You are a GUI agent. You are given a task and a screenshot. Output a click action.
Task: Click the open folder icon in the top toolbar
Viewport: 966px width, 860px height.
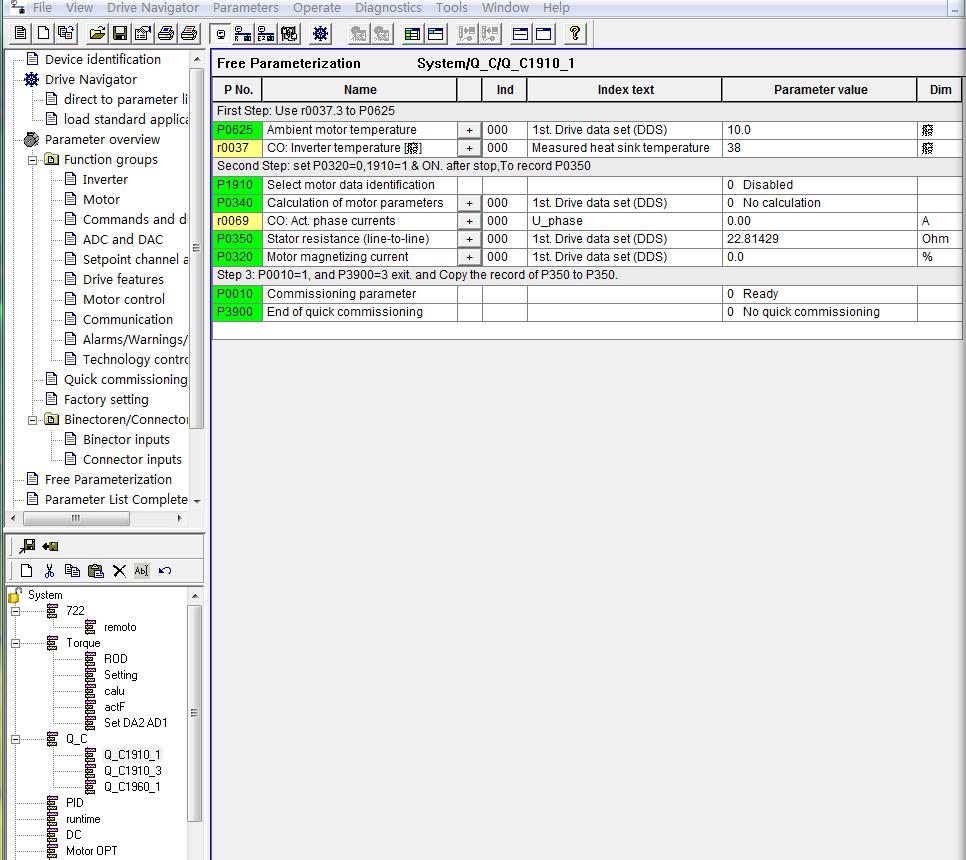(x=97, y=34)
